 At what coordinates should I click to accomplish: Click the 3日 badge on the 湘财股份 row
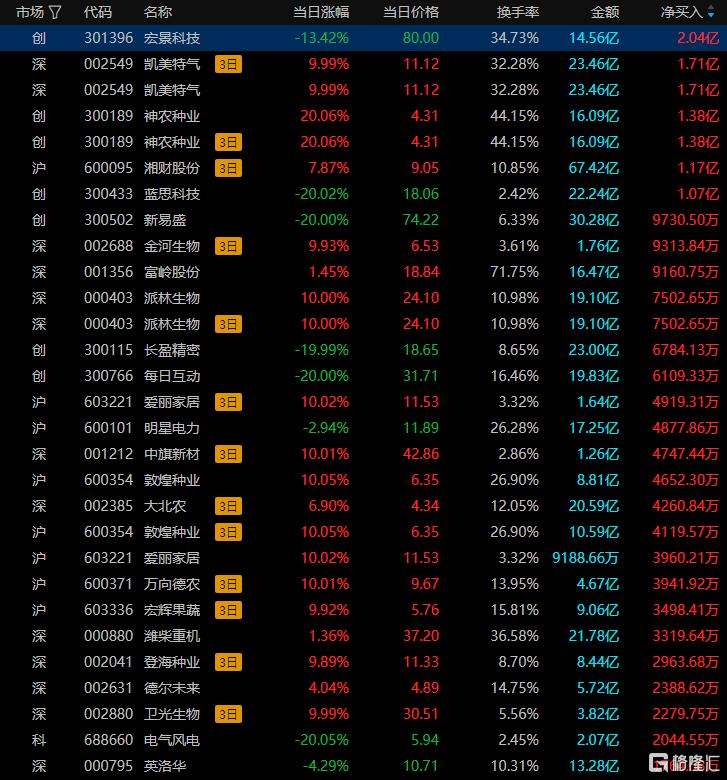coord(228,168)
